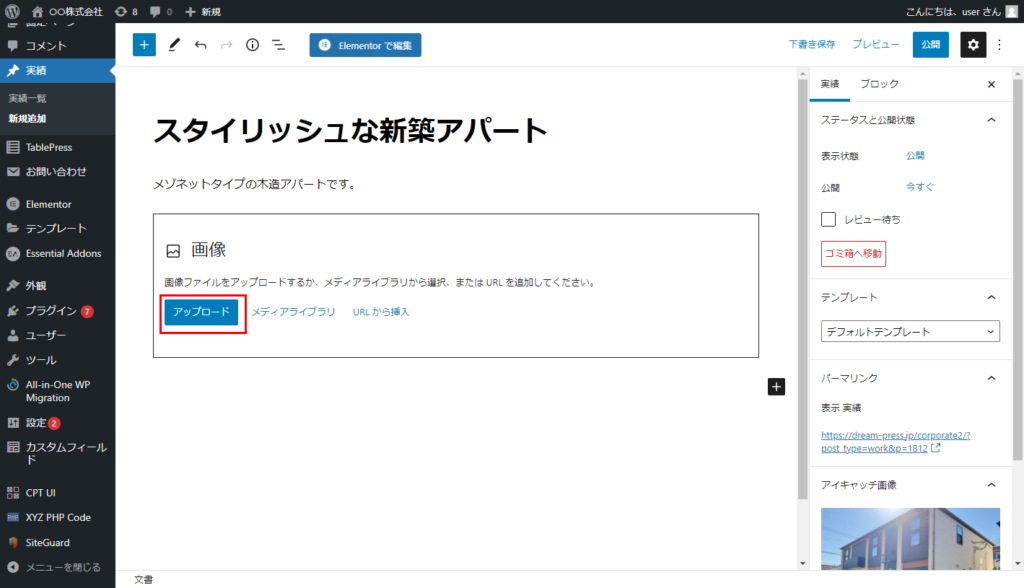The image size is (1024, 588).
Task: Open the List View outline icon
Action: pos(278,45)
